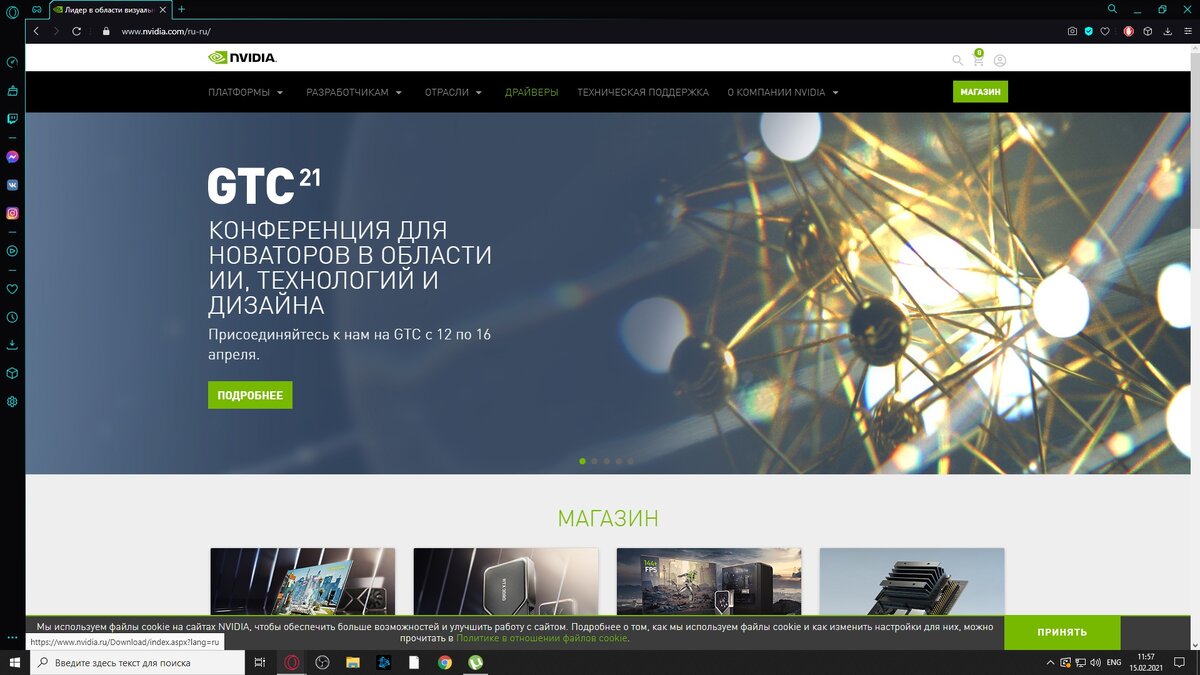The height and width of the screenshot is (675, 1200).
Task: Open GX Control speedometer icon in the sidebar
Action: (12, 62)
